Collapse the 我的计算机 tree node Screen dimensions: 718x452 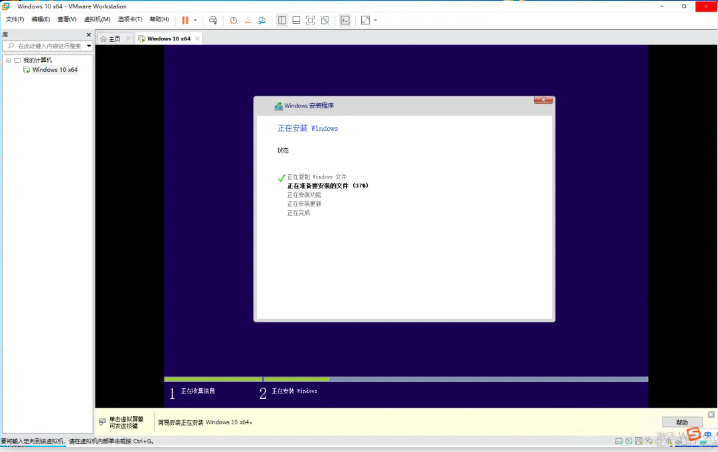7,60
